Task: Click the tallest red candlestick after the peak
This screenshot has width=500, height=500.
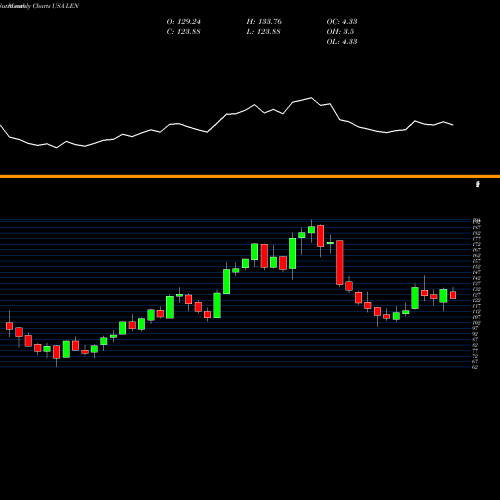Action: coord(340,262)
